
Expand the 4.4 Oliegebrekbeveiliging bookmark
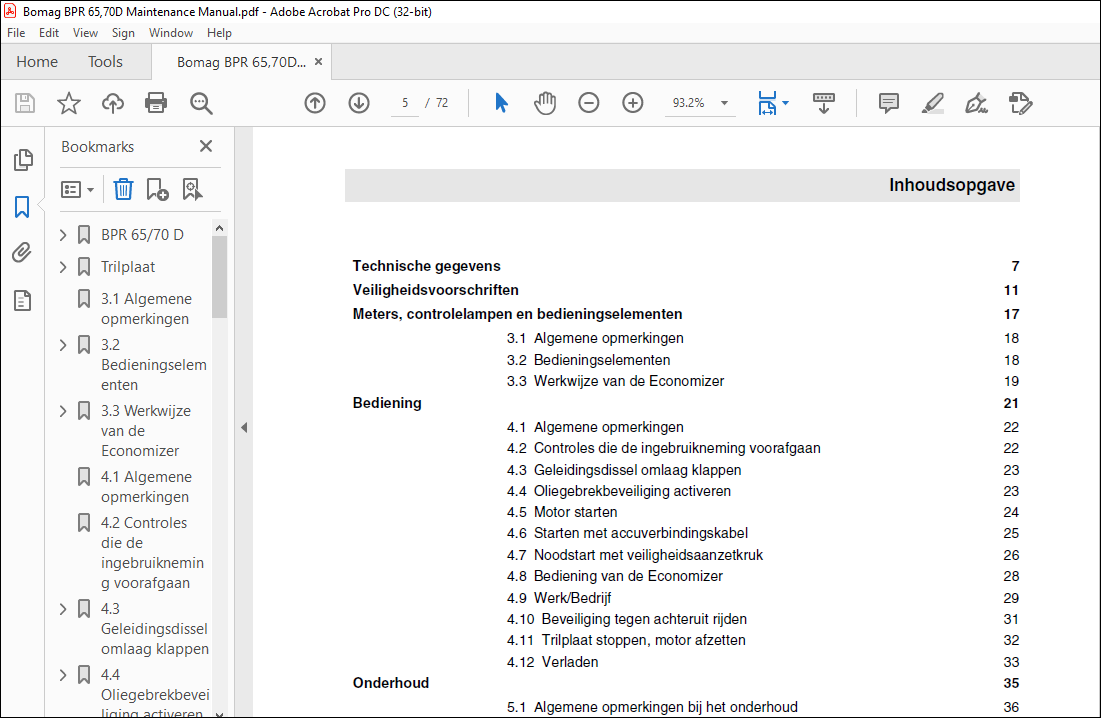[x=63, y=675]
